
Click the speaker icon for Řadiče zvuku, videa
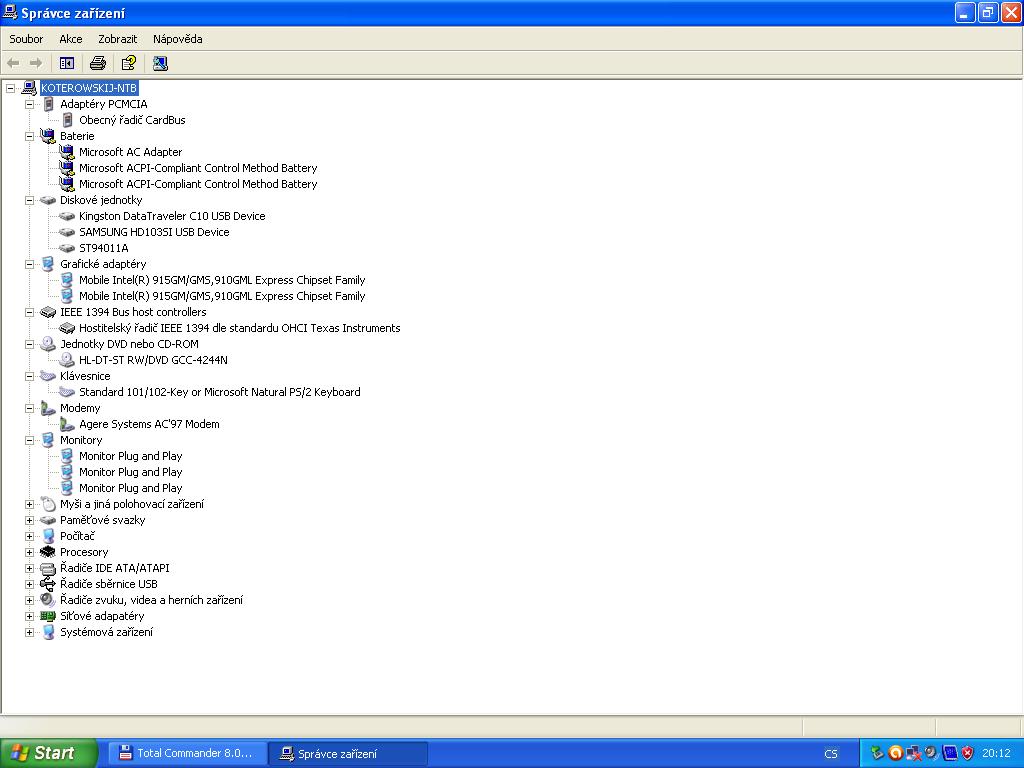click(48, 600)
